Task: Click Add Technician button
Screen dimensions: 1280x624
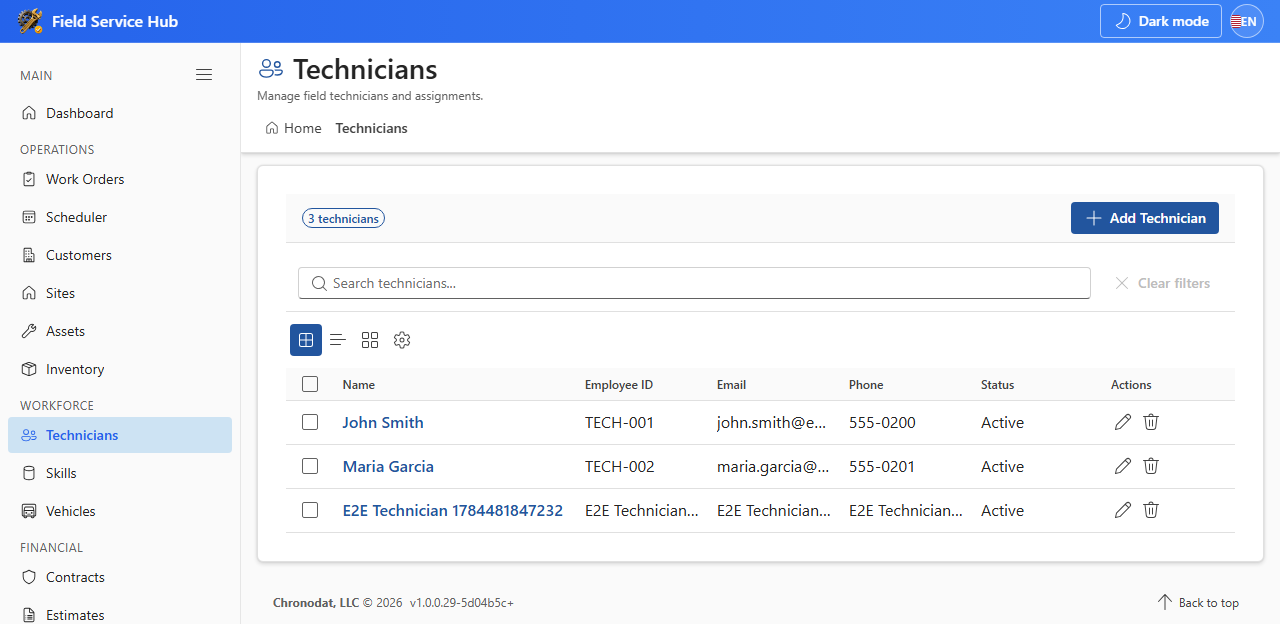Action: (1145, 218)
